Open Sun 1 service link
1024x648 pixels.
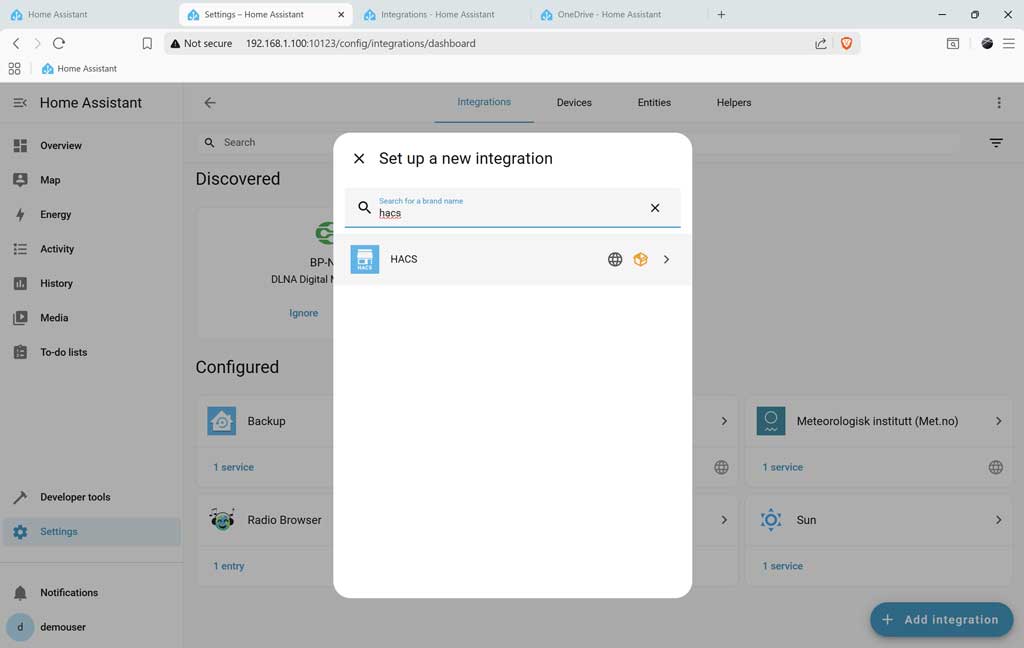pyautogui.click(x=782, y=566)
